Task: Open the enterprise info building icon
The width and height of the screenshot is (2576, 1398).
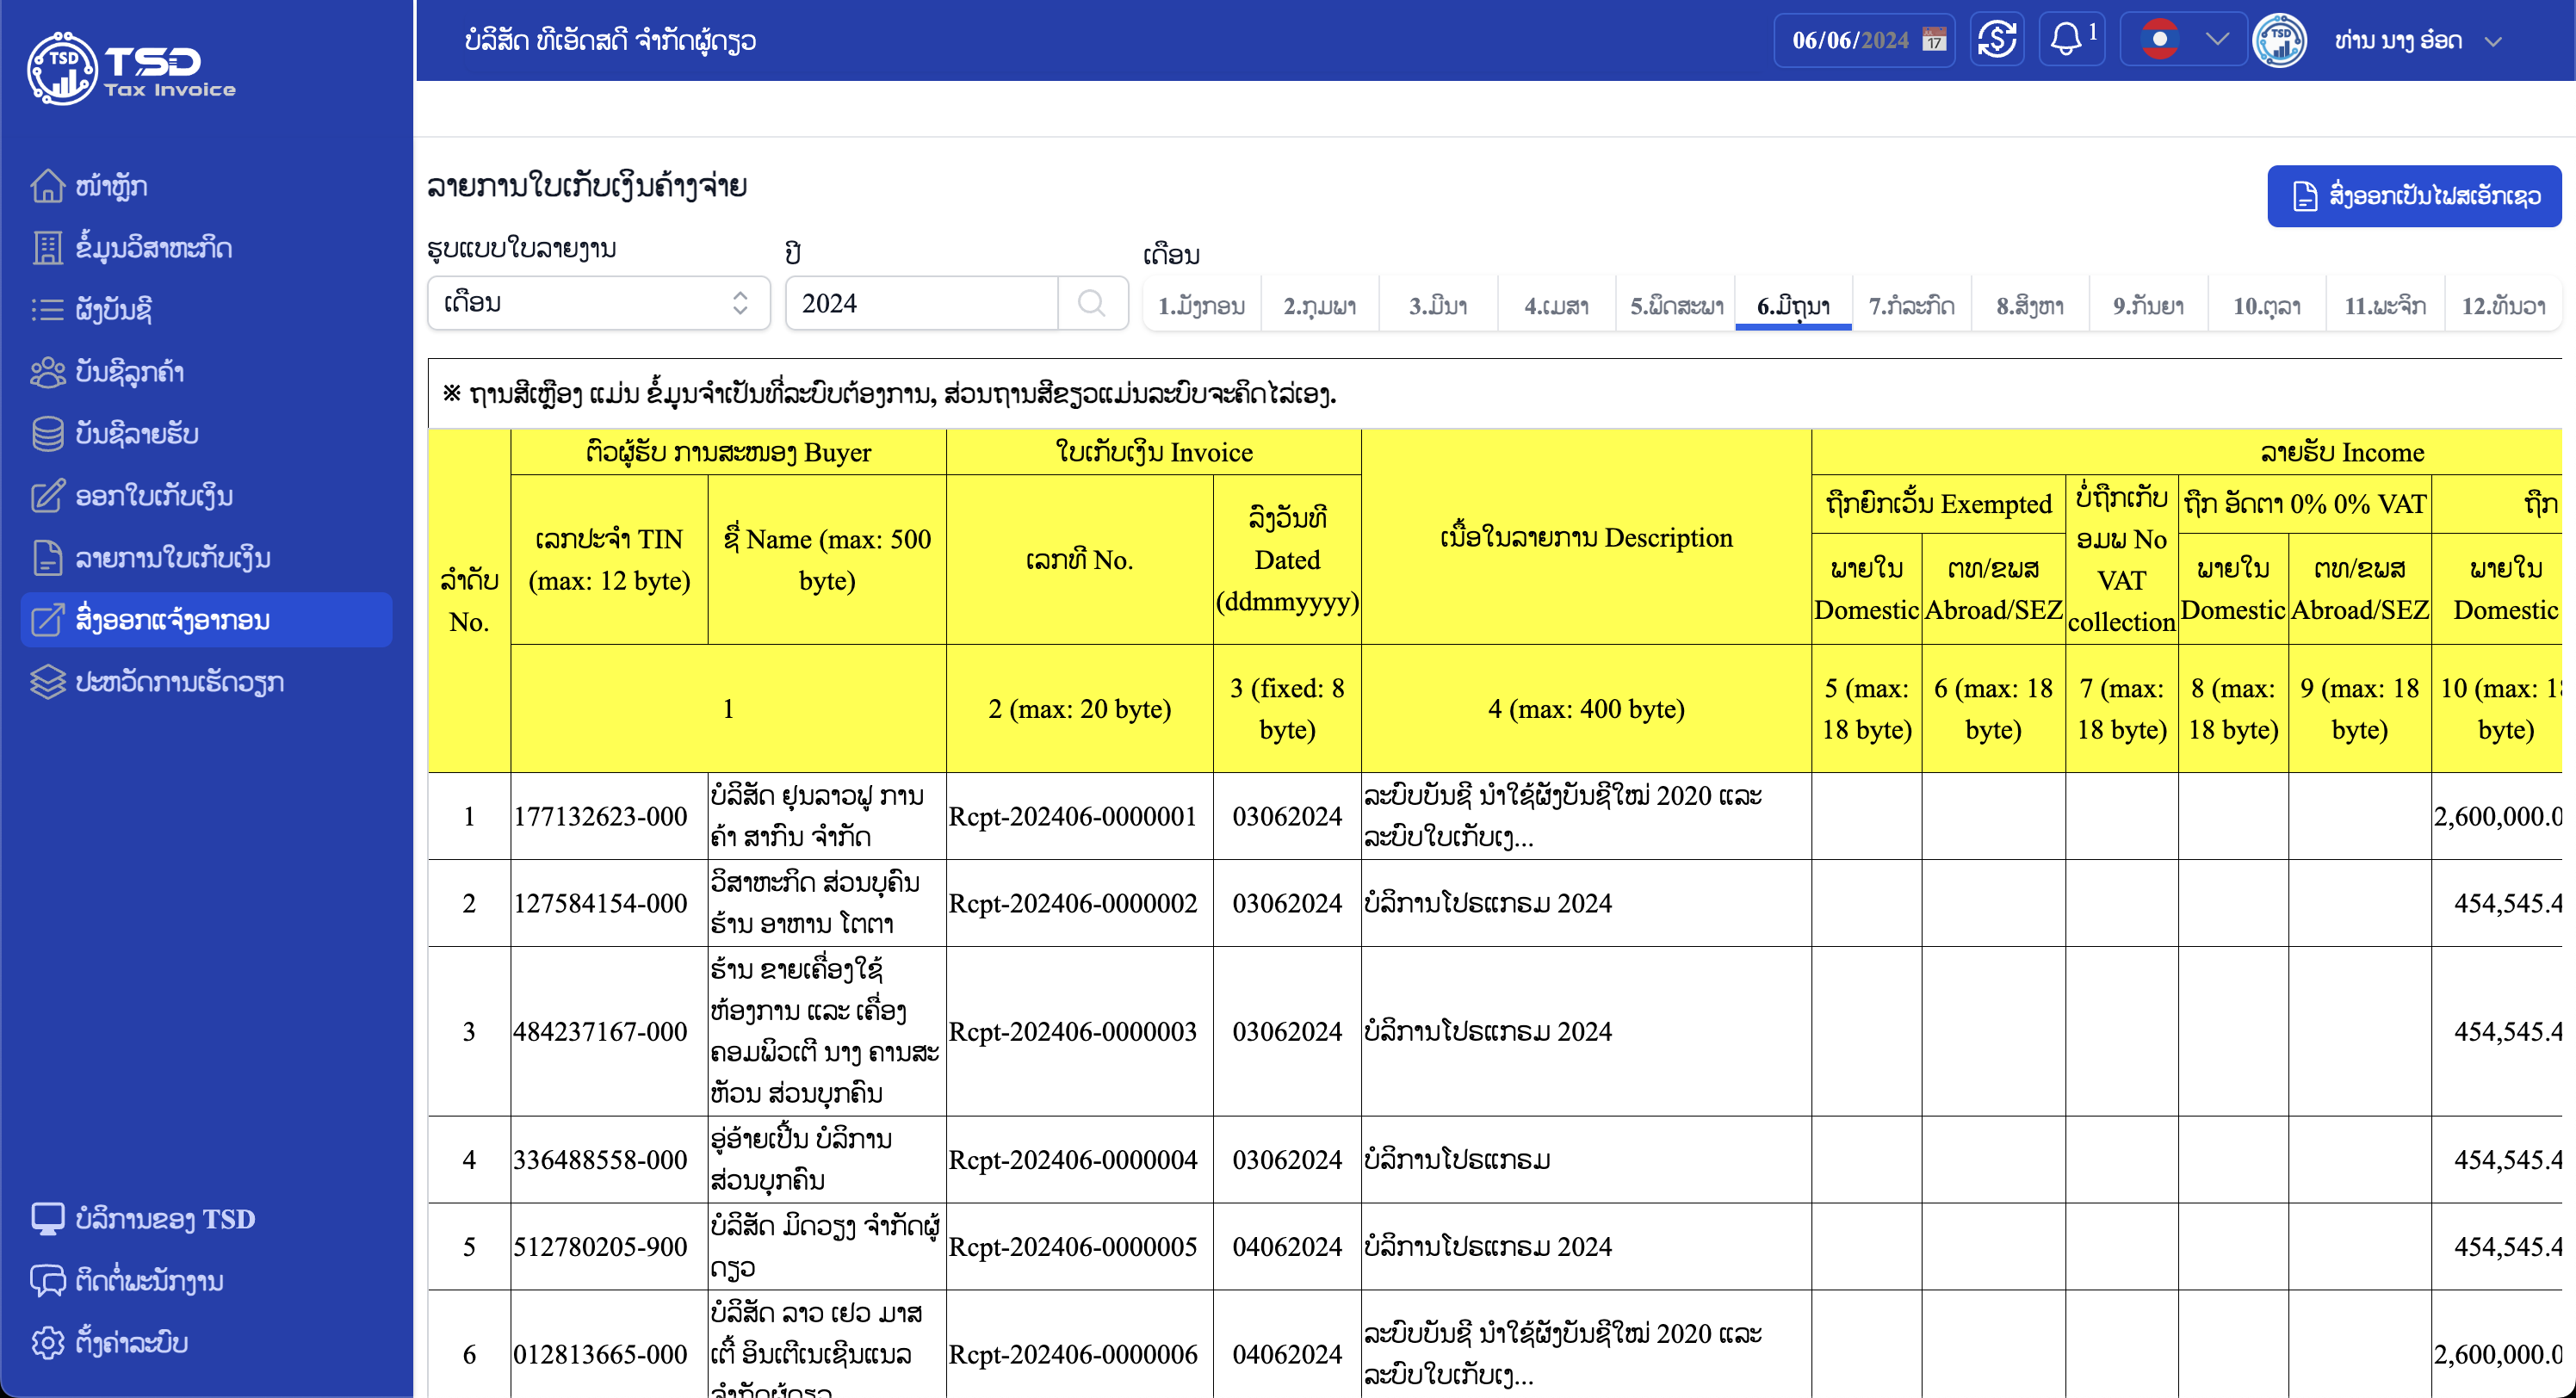Action: point(47,248)
